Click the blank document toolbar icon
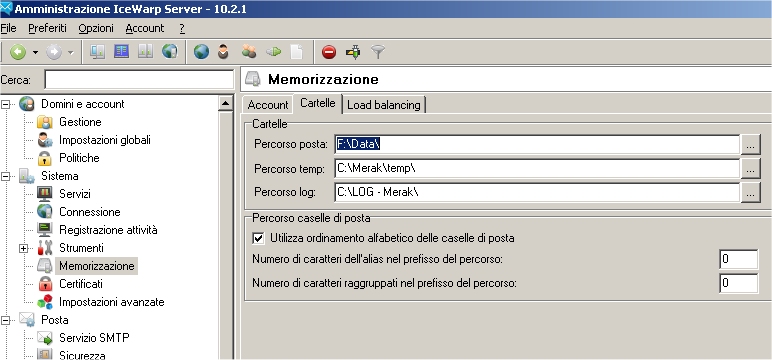The width and height of the screenshot is (772, 360). [x=296, y=52]
